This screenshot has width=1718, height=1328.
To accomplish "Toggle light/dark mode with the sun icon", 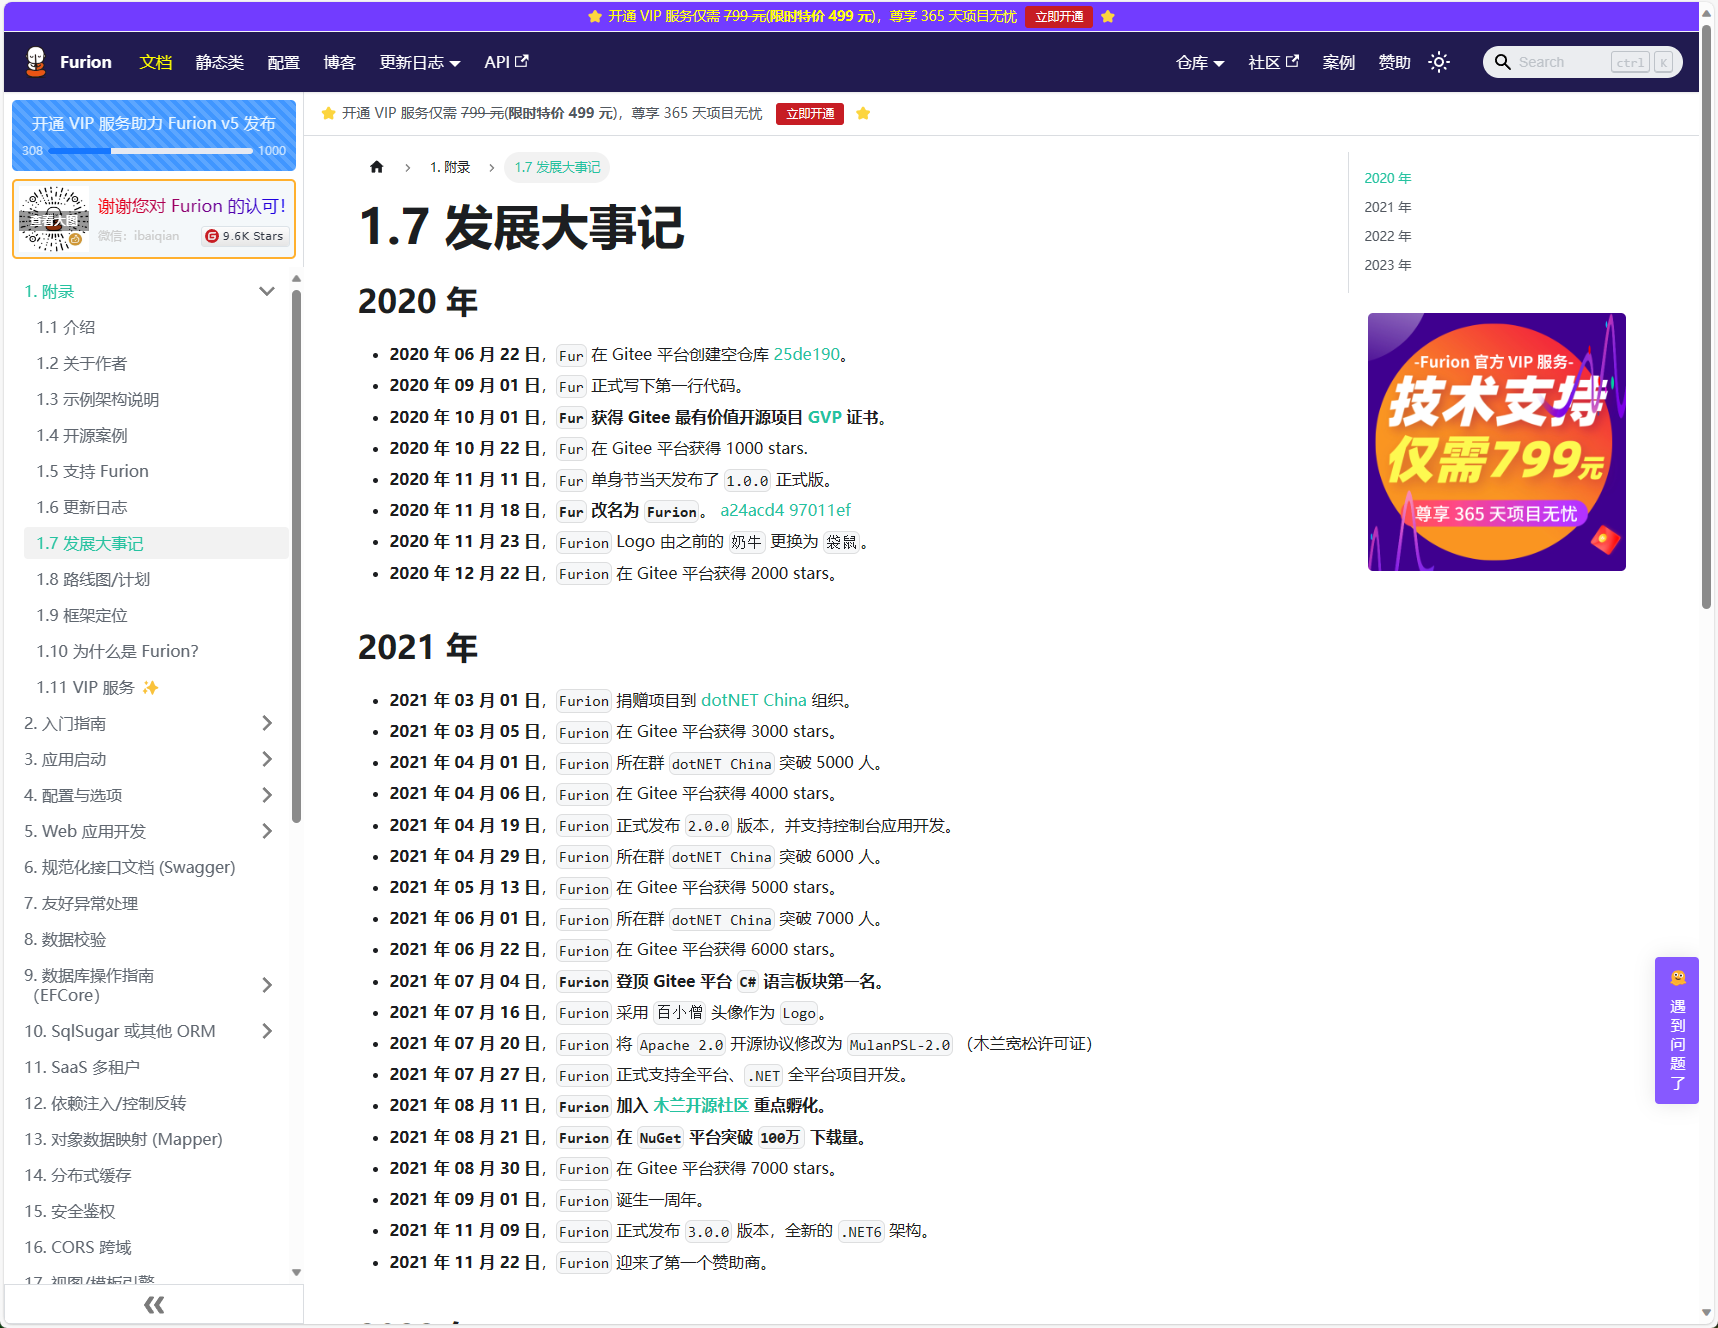I will [x=1439, y=62].
